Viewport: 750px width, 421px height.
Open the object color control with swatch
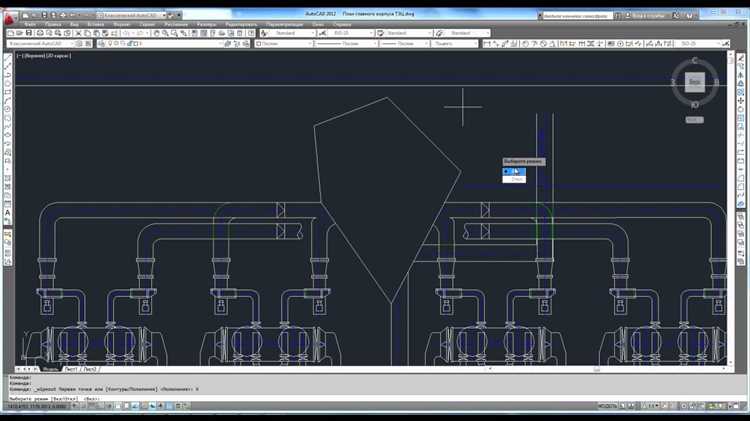[x=284, y=44]
